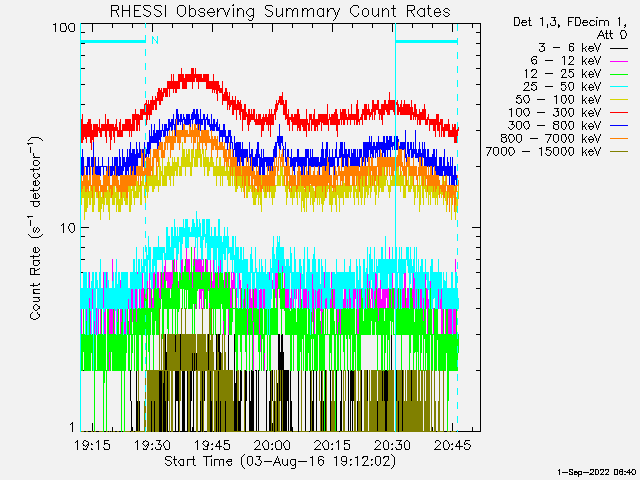Click the 20:45 x-axis tick label
The height and width of the screenshot is (480, 640).
pos(452,445)
